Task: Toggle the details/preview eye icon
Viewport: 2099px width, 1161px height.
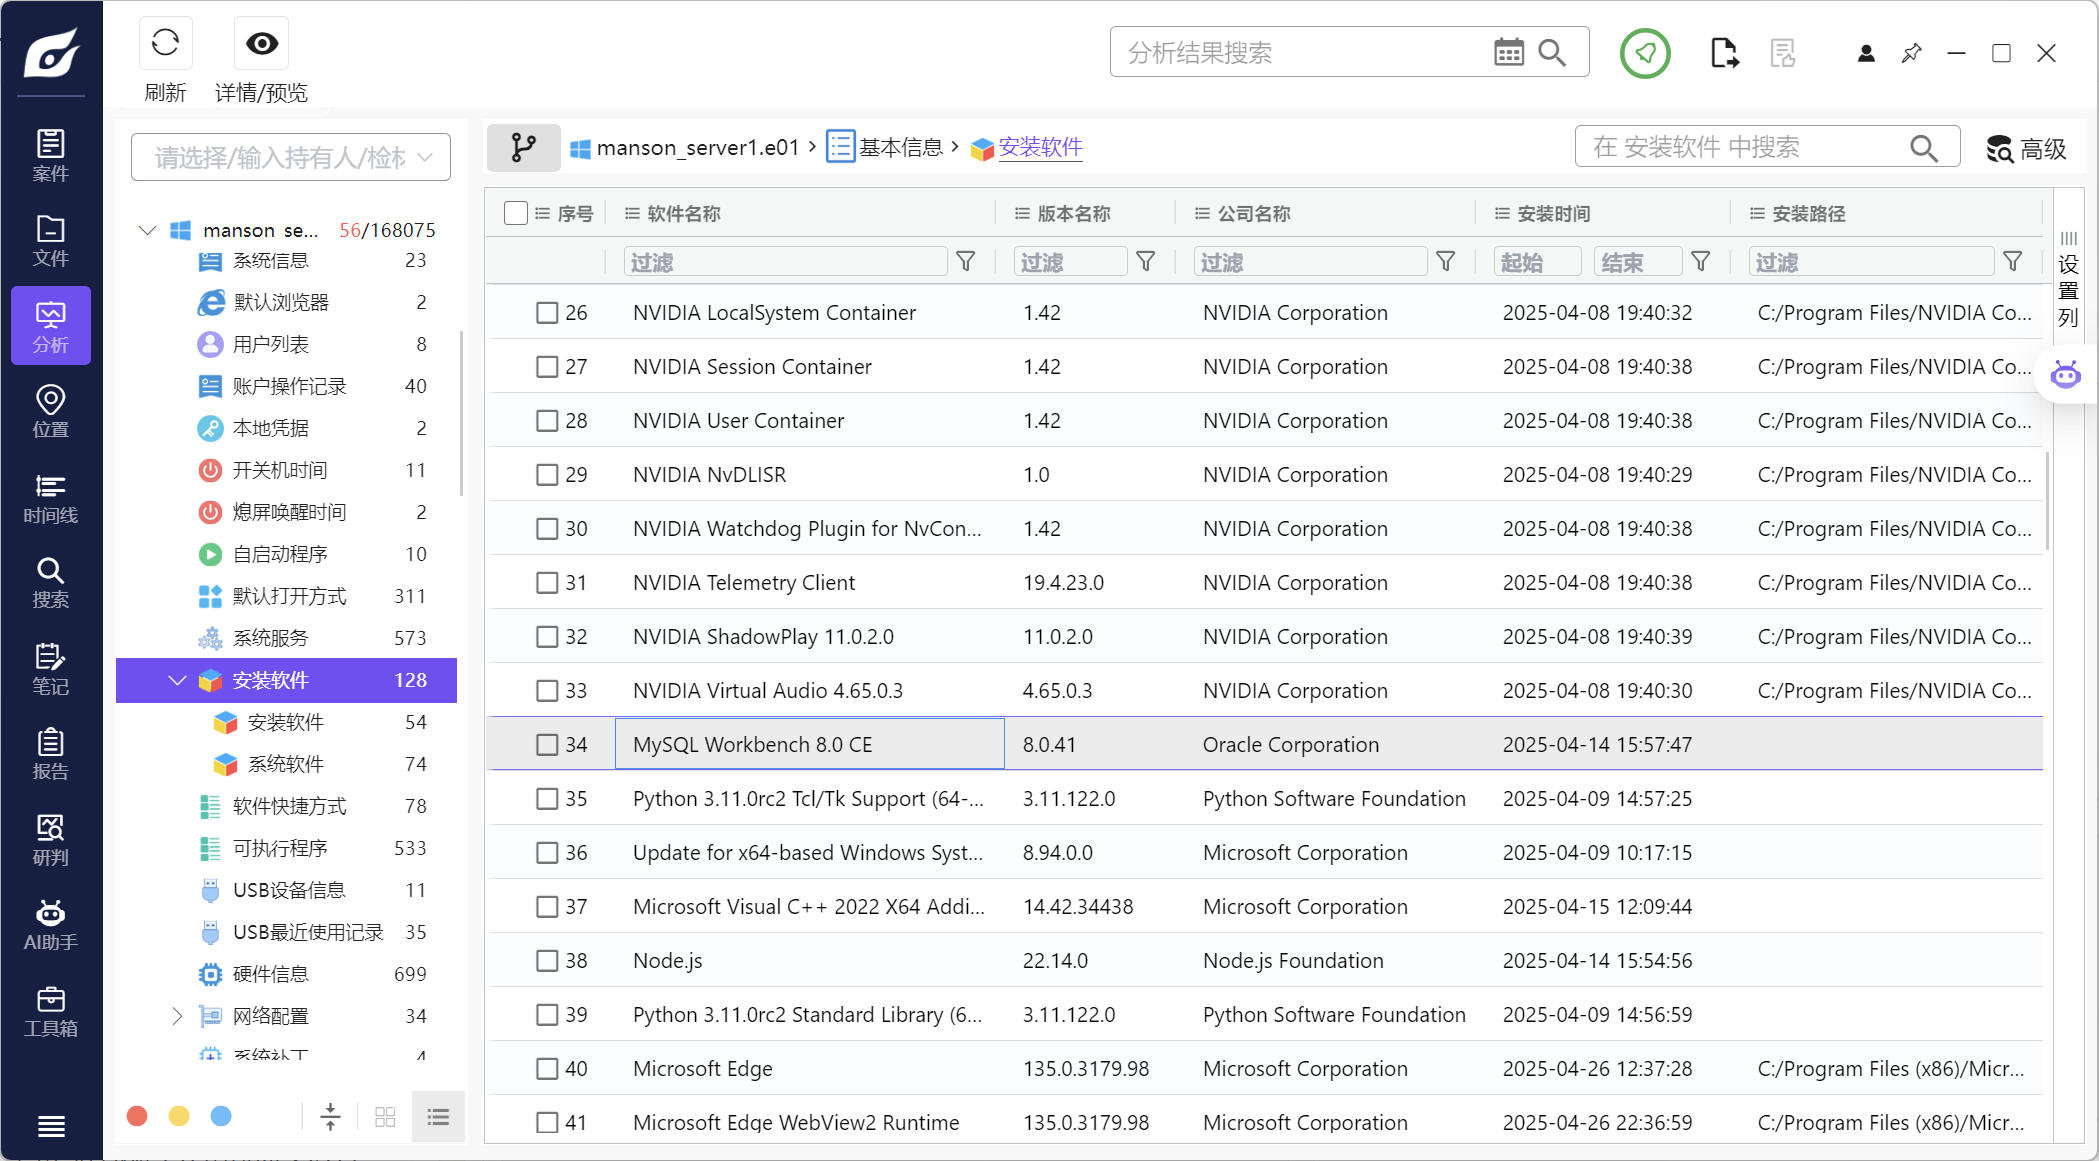Action: pyautogui.click(x=261, y=43)
